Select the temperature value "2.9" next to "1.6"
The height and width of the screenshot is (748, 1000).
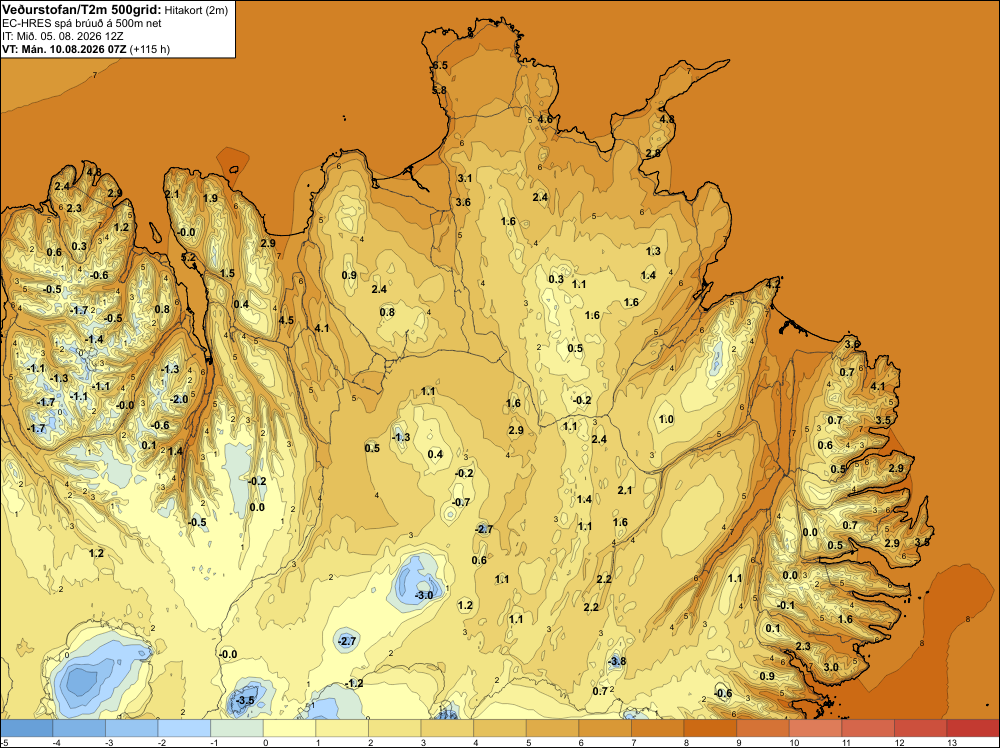coord(516,430)
